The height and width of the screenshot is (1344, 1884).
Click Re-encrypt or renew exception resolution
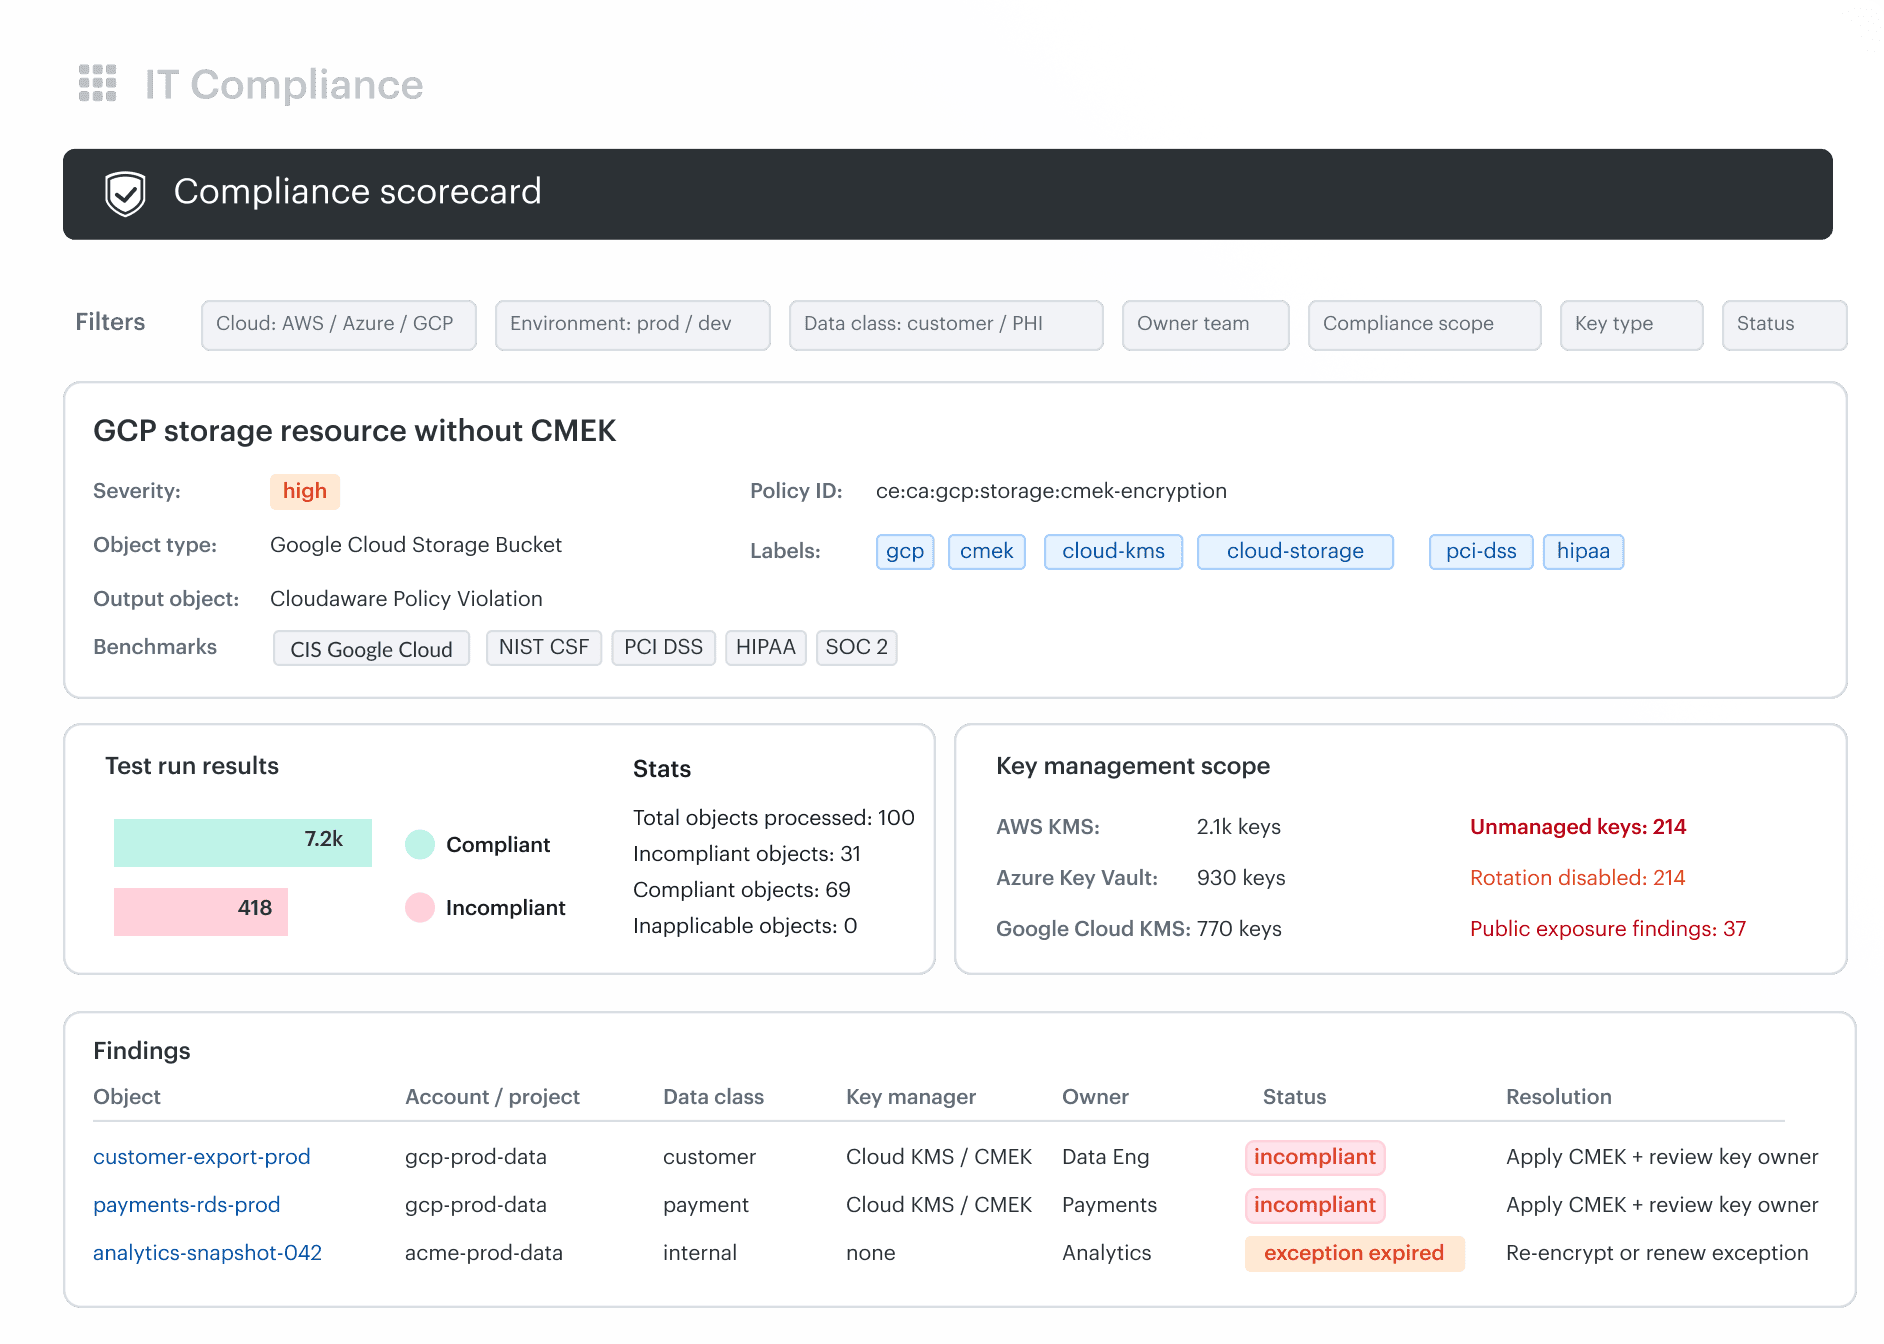[x=1657, y=1253]
